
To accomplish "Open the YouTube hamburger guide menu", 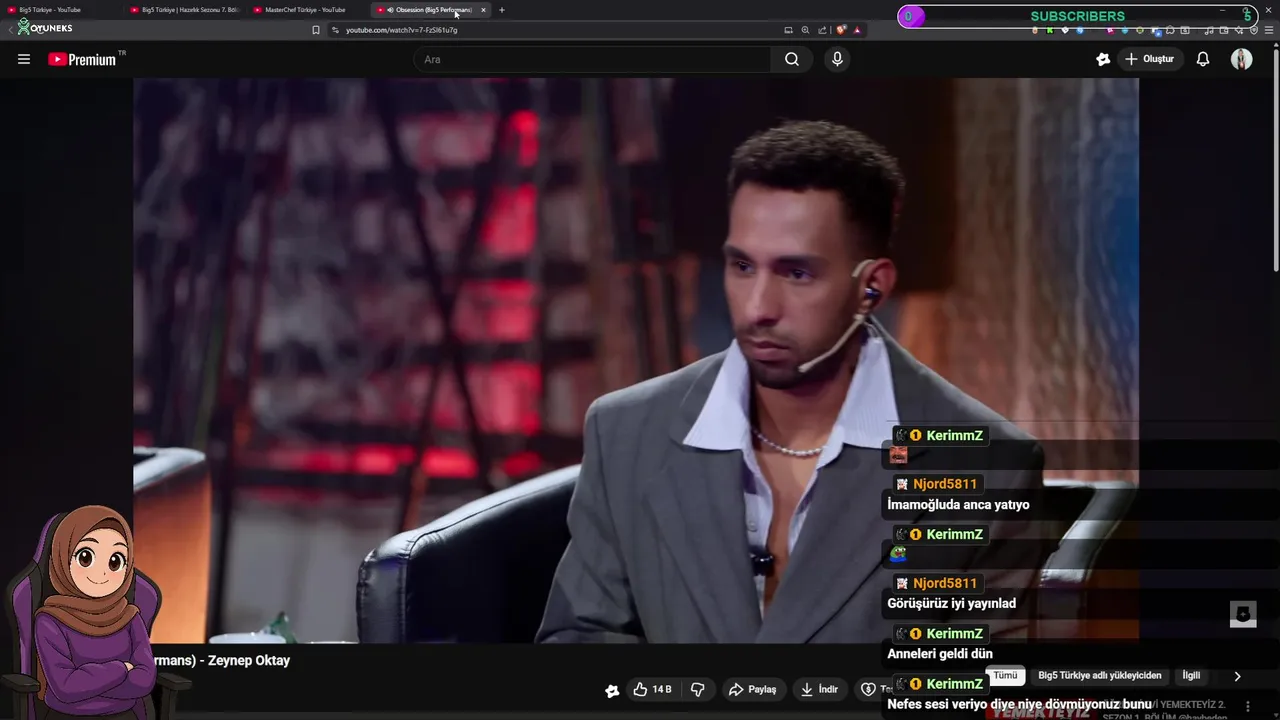I will coord(24,59).
